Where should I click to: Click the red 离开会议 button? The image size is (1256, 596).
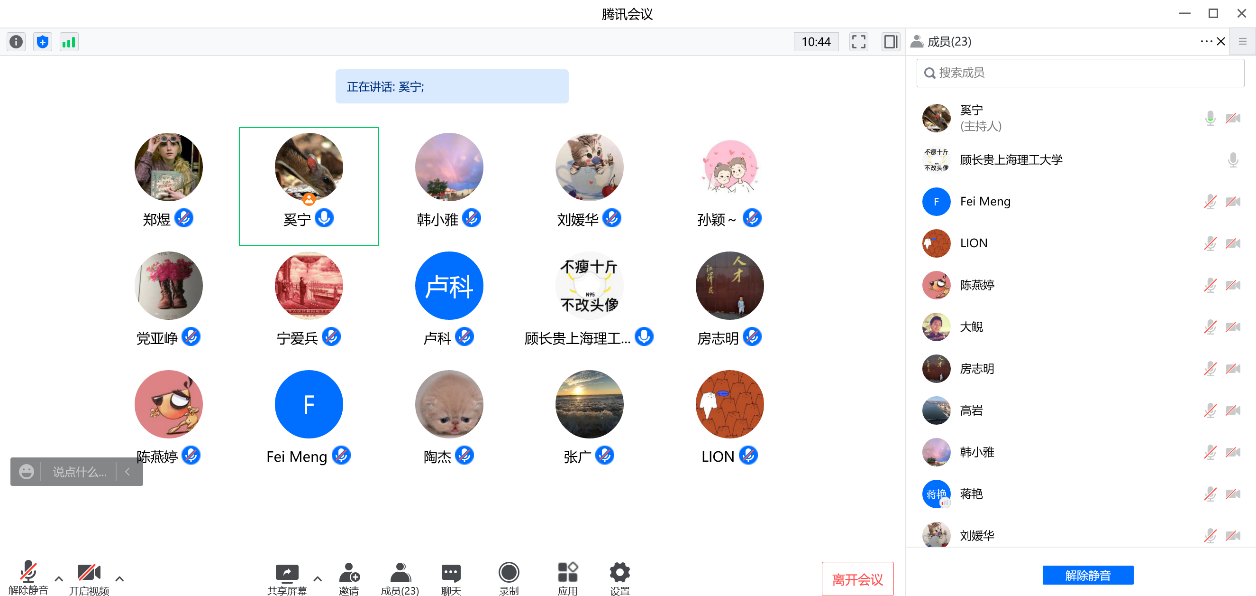coord(857,580)
